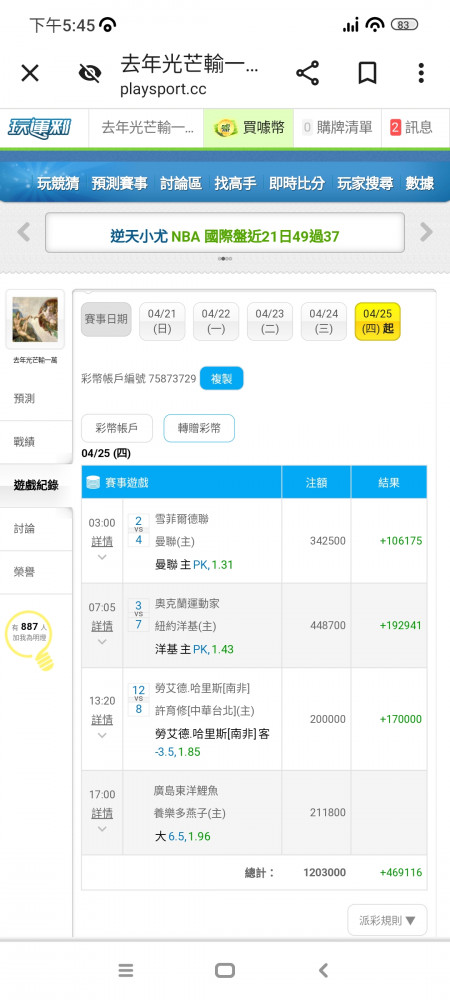Show previous banner with left arrow

pyautogui.click(x=24, y=232)
